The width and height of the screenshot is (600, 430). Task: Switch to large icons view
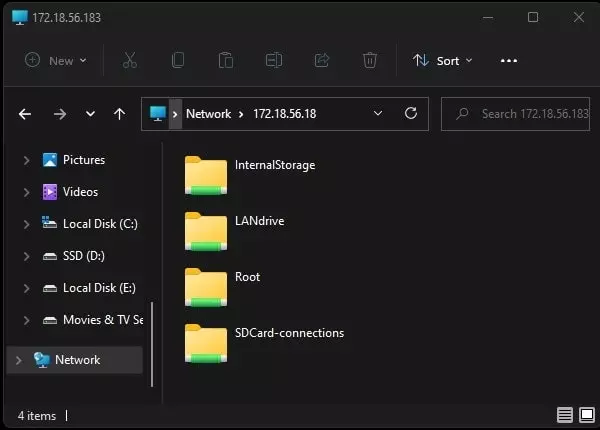(587, 415)
